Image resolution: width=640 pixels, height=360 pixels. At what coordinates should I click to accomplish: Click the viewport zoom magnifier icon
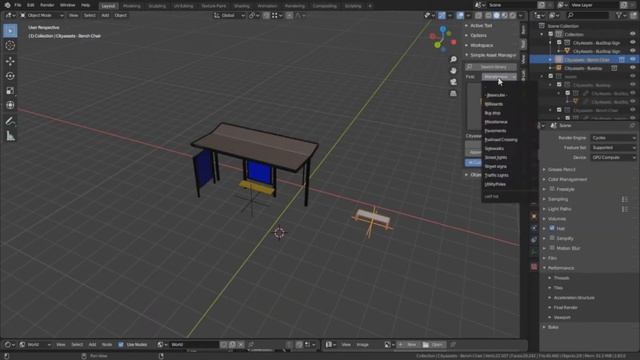pos(453,60)
